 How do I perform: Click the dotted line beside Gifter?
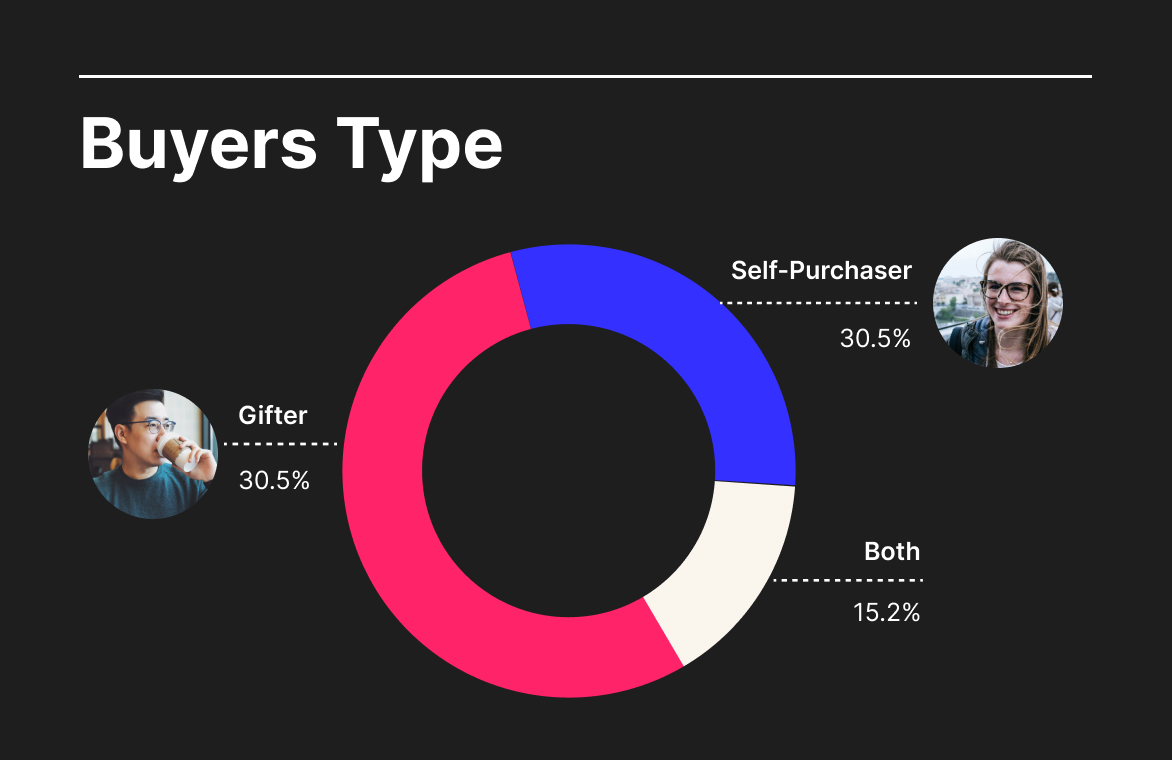pos(281,443)
